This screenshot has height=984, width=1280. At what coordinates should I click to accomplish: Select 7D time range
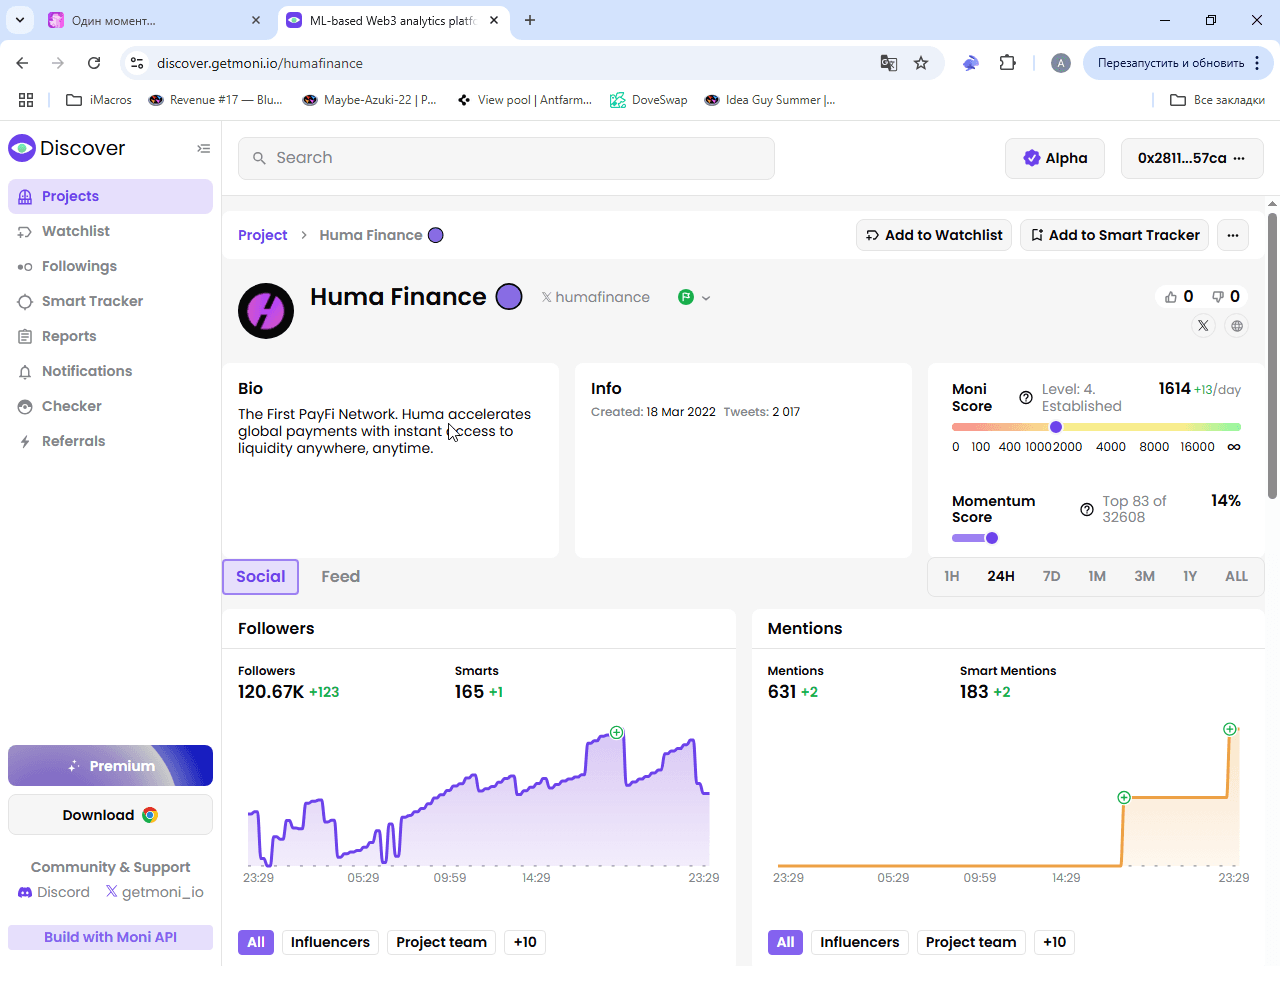[x=1052, y=577]
